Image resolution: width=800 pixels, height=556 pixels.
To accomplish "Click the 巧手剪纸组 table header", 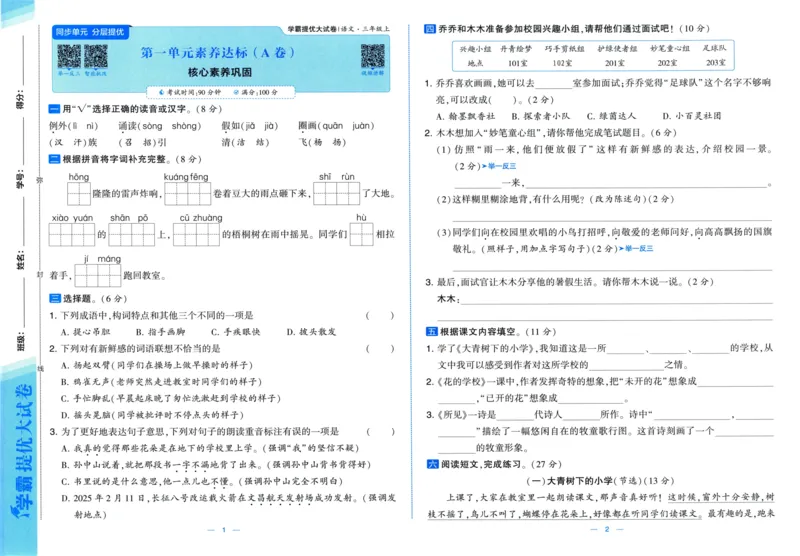I will [x=565, y=49].
